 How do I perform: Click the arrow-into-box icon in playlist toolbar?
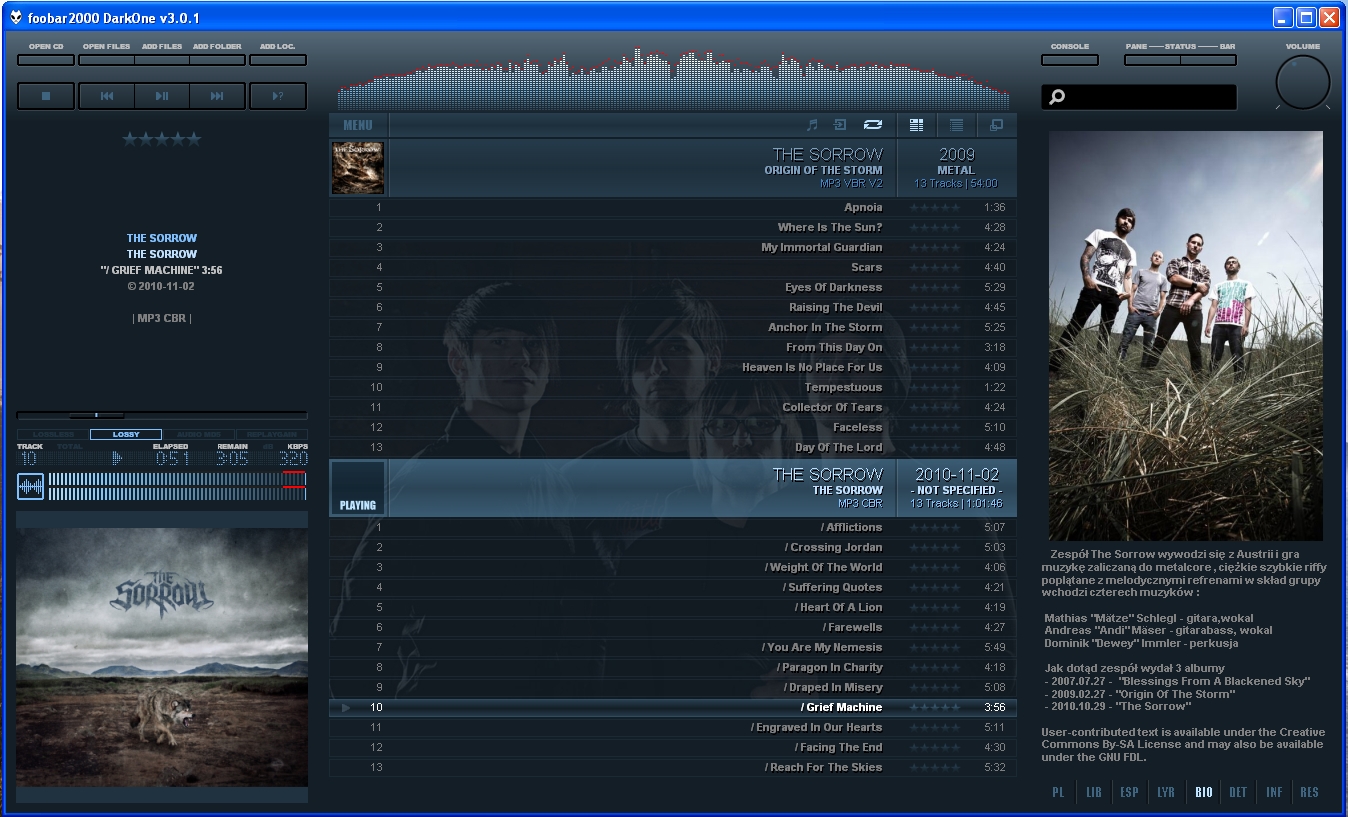[x=840, y=125]
